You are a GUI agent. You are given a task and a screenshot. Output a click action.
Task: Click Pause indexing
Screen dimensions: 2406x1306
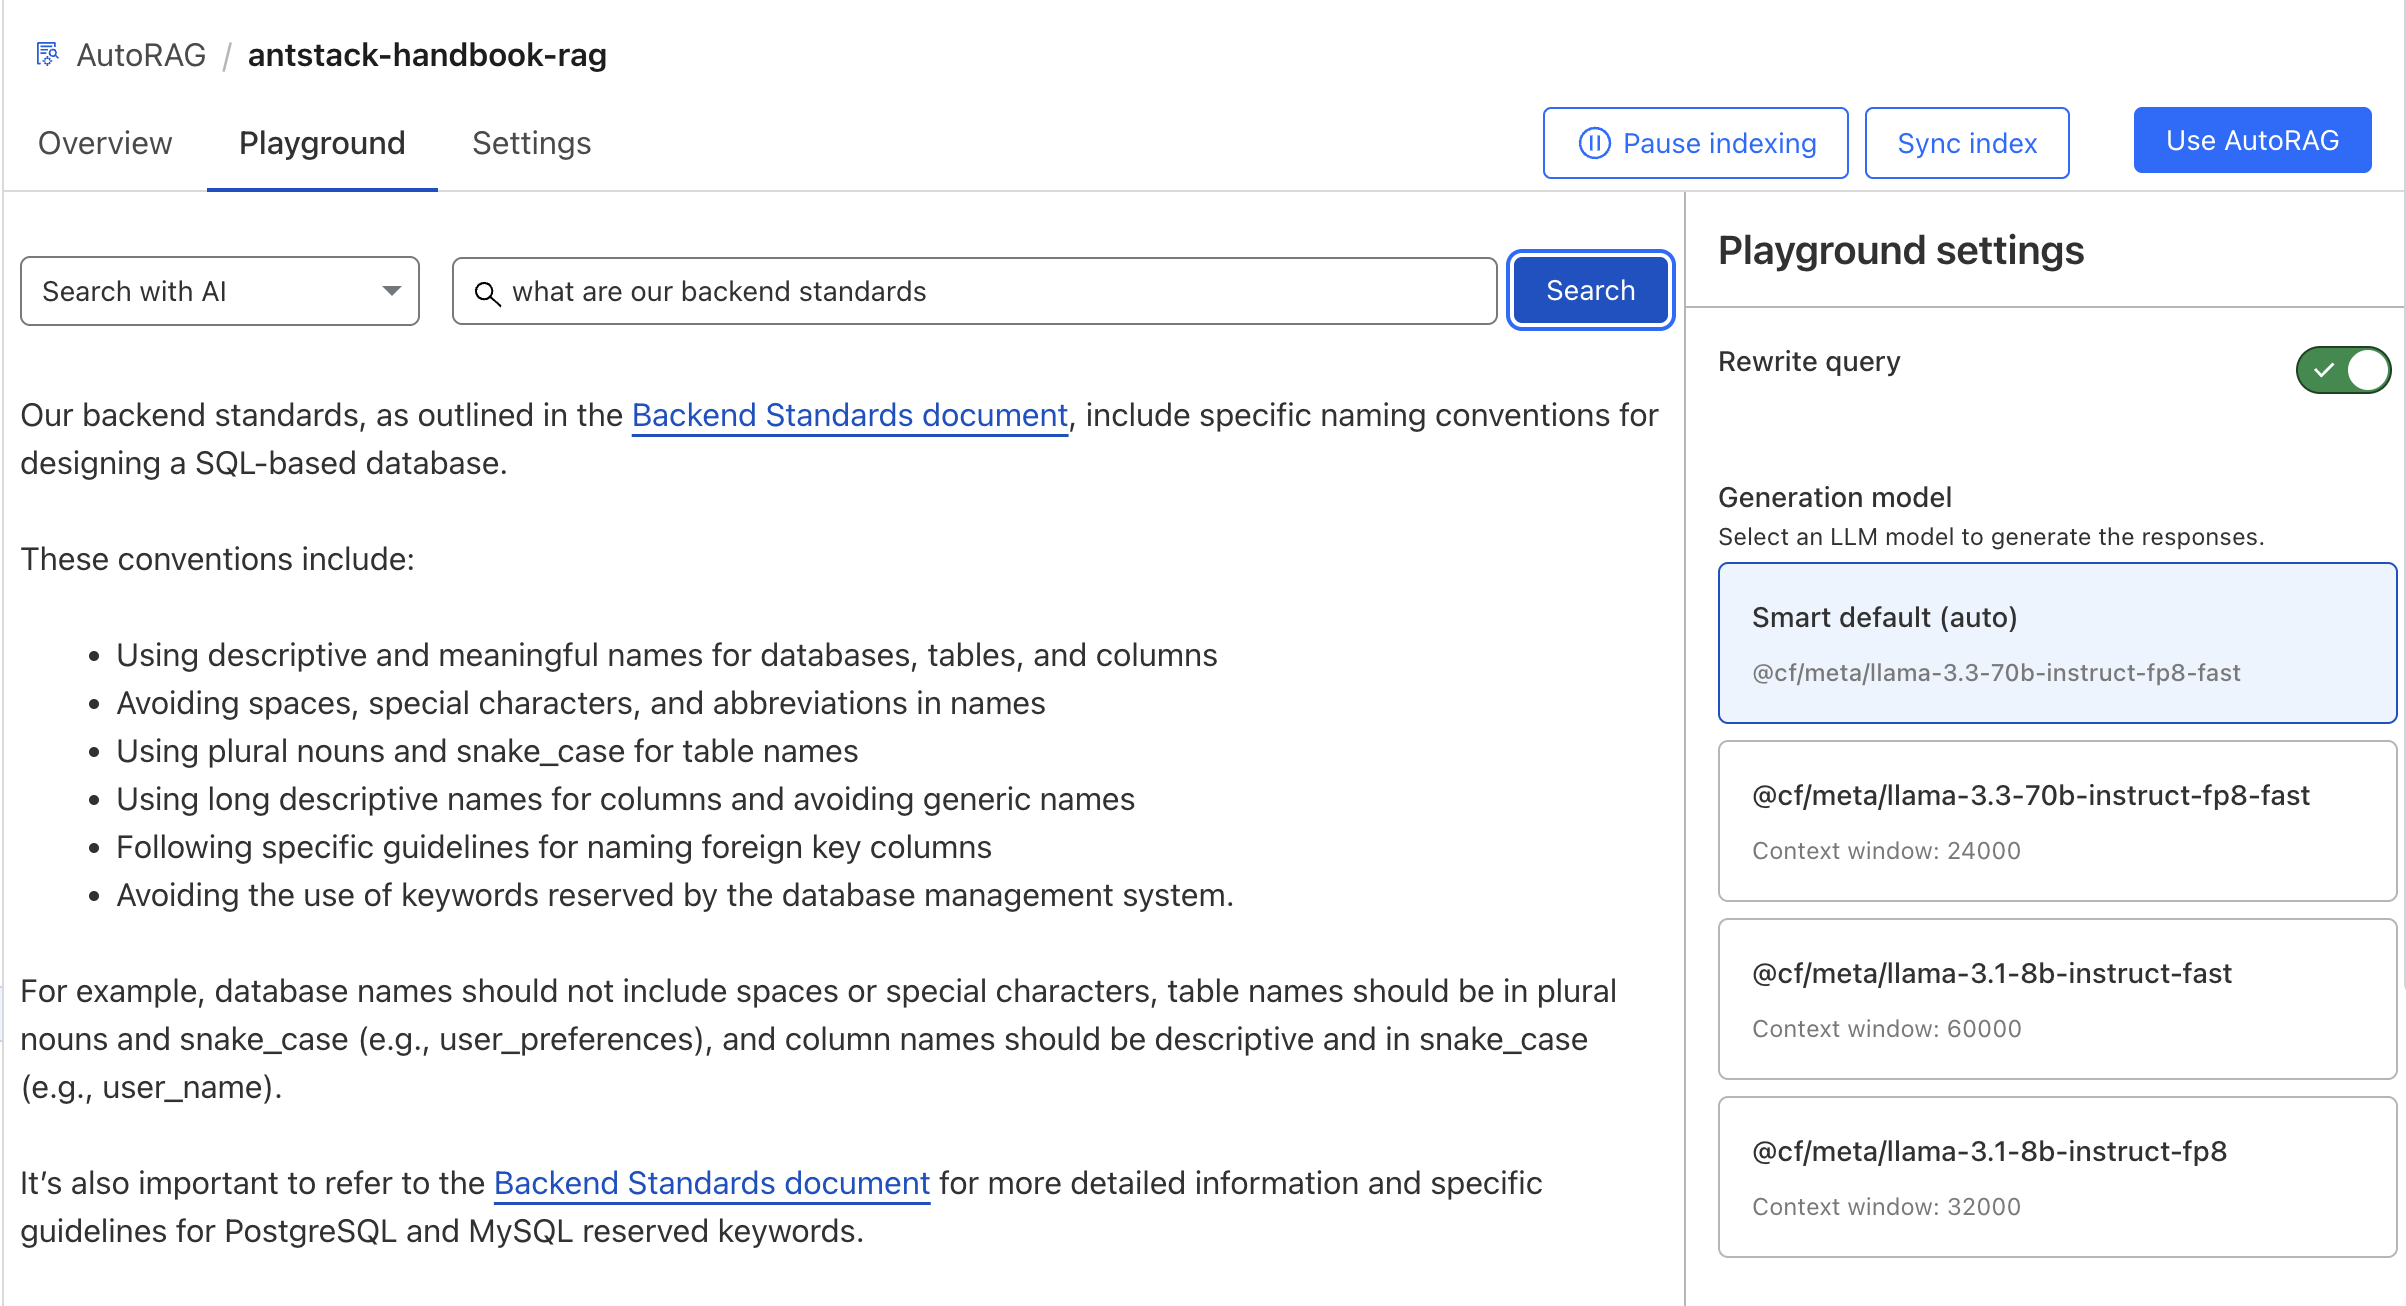point(1695,142)
